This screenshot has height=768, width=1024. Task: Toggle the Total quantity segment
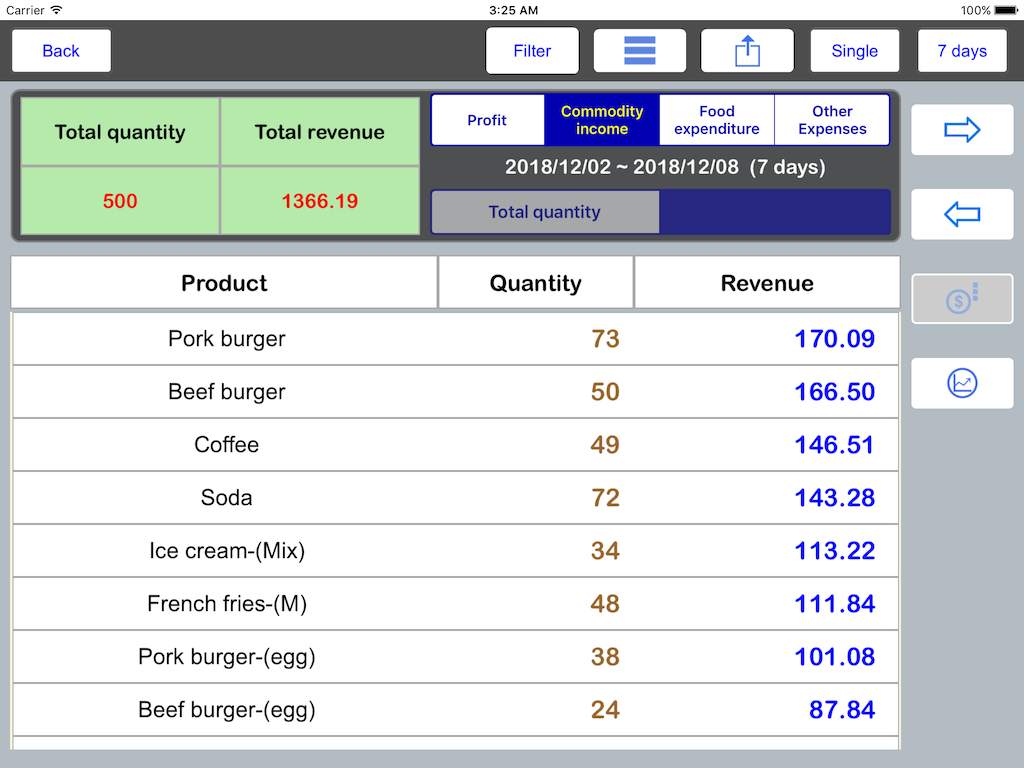[x=544, y=211]
